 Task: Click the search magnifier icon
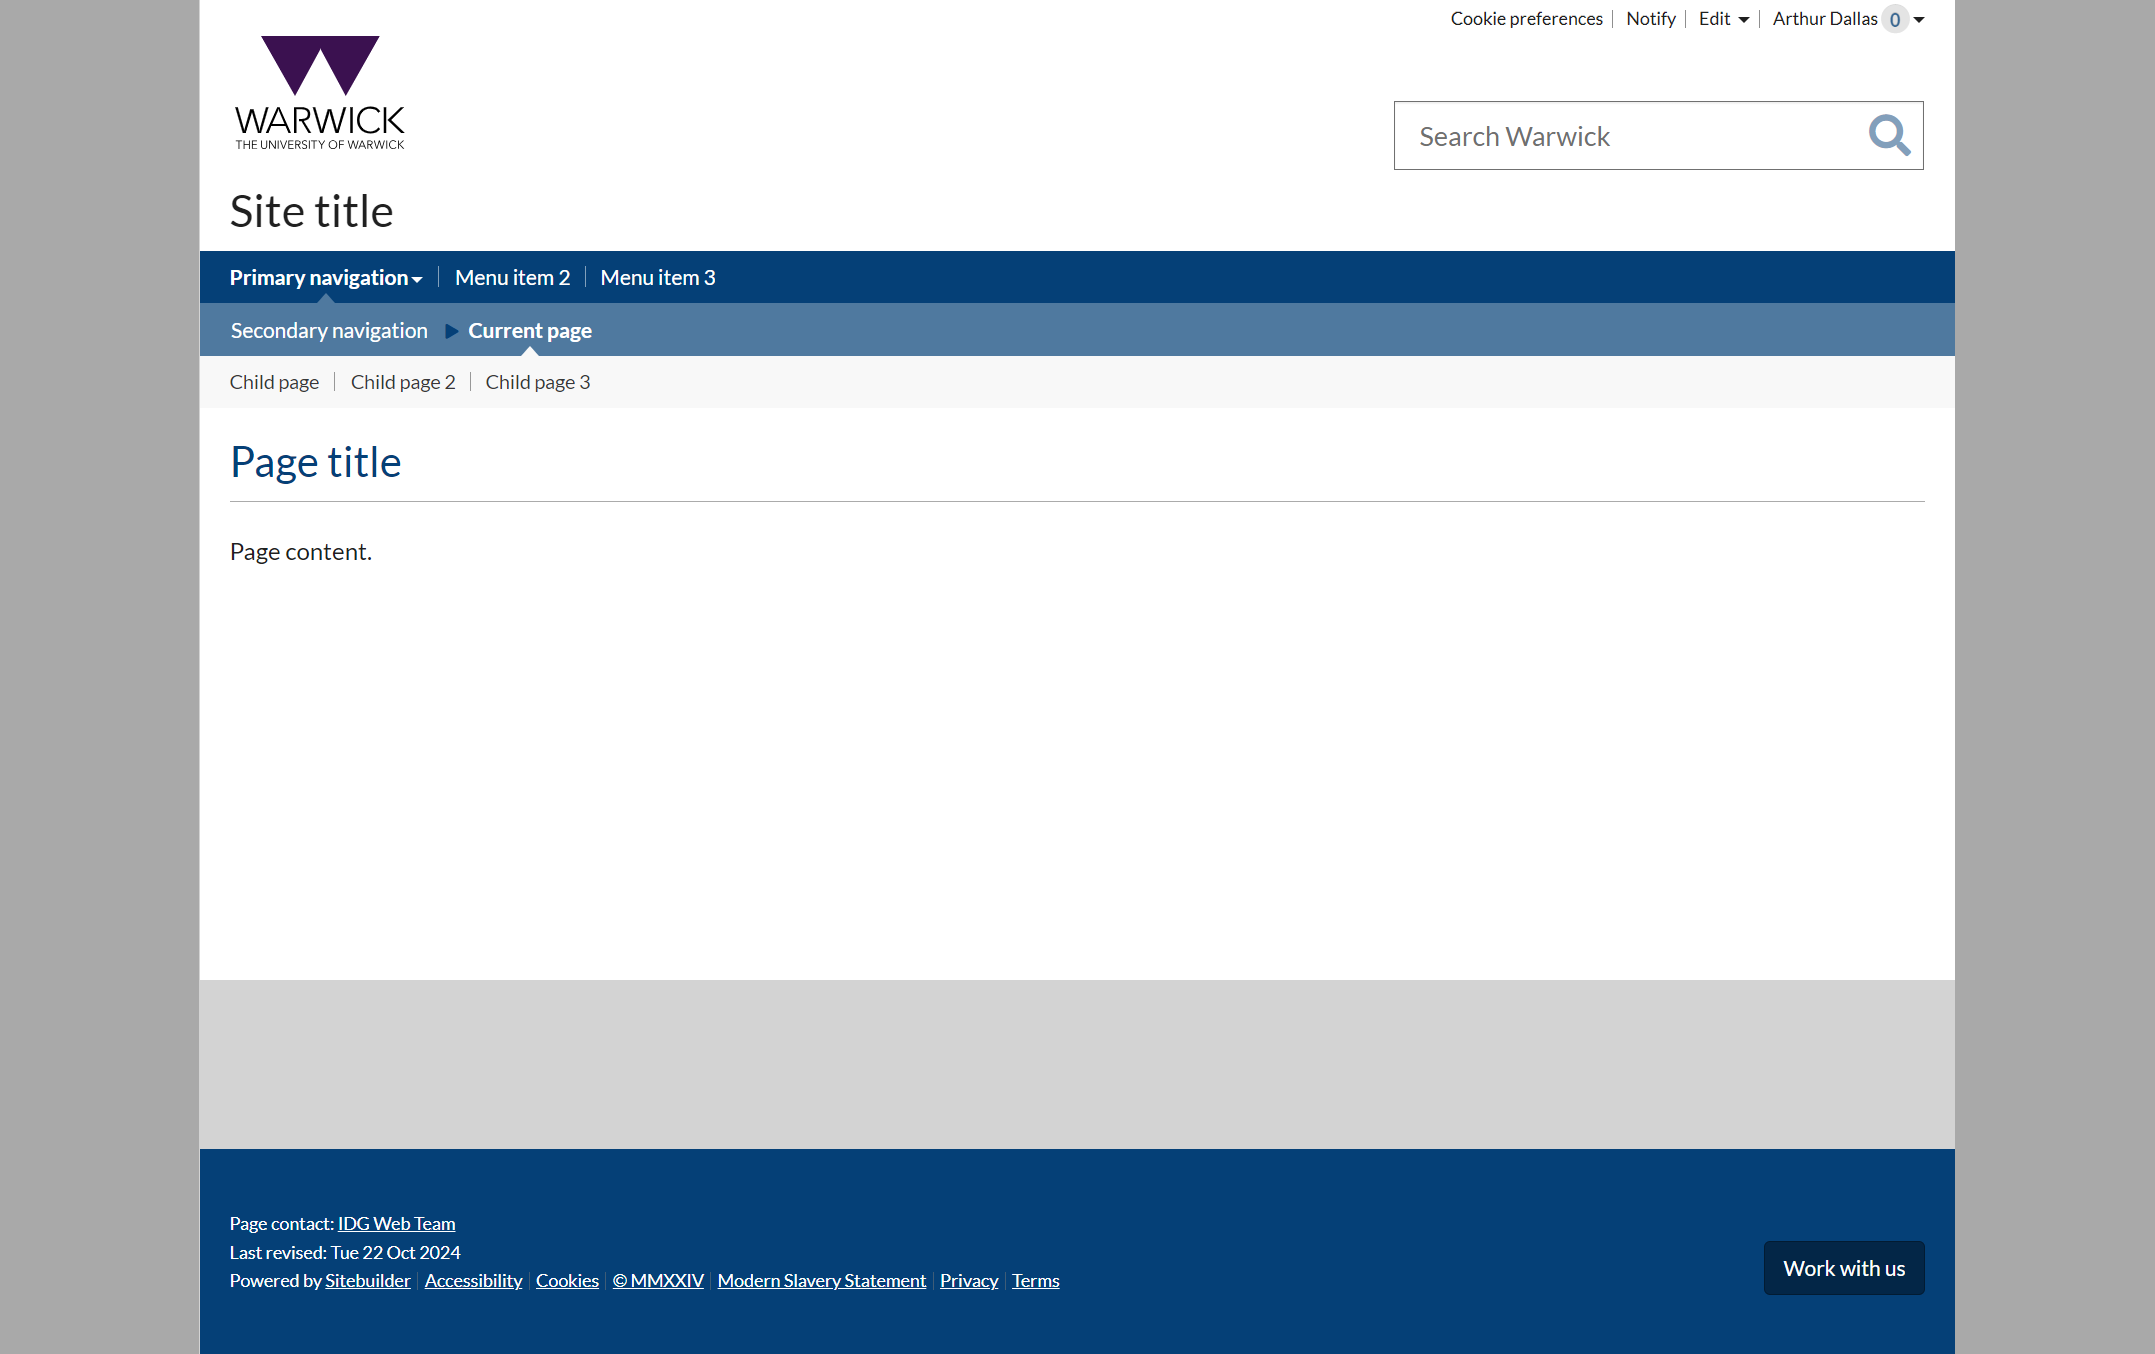coord(1889,135)
